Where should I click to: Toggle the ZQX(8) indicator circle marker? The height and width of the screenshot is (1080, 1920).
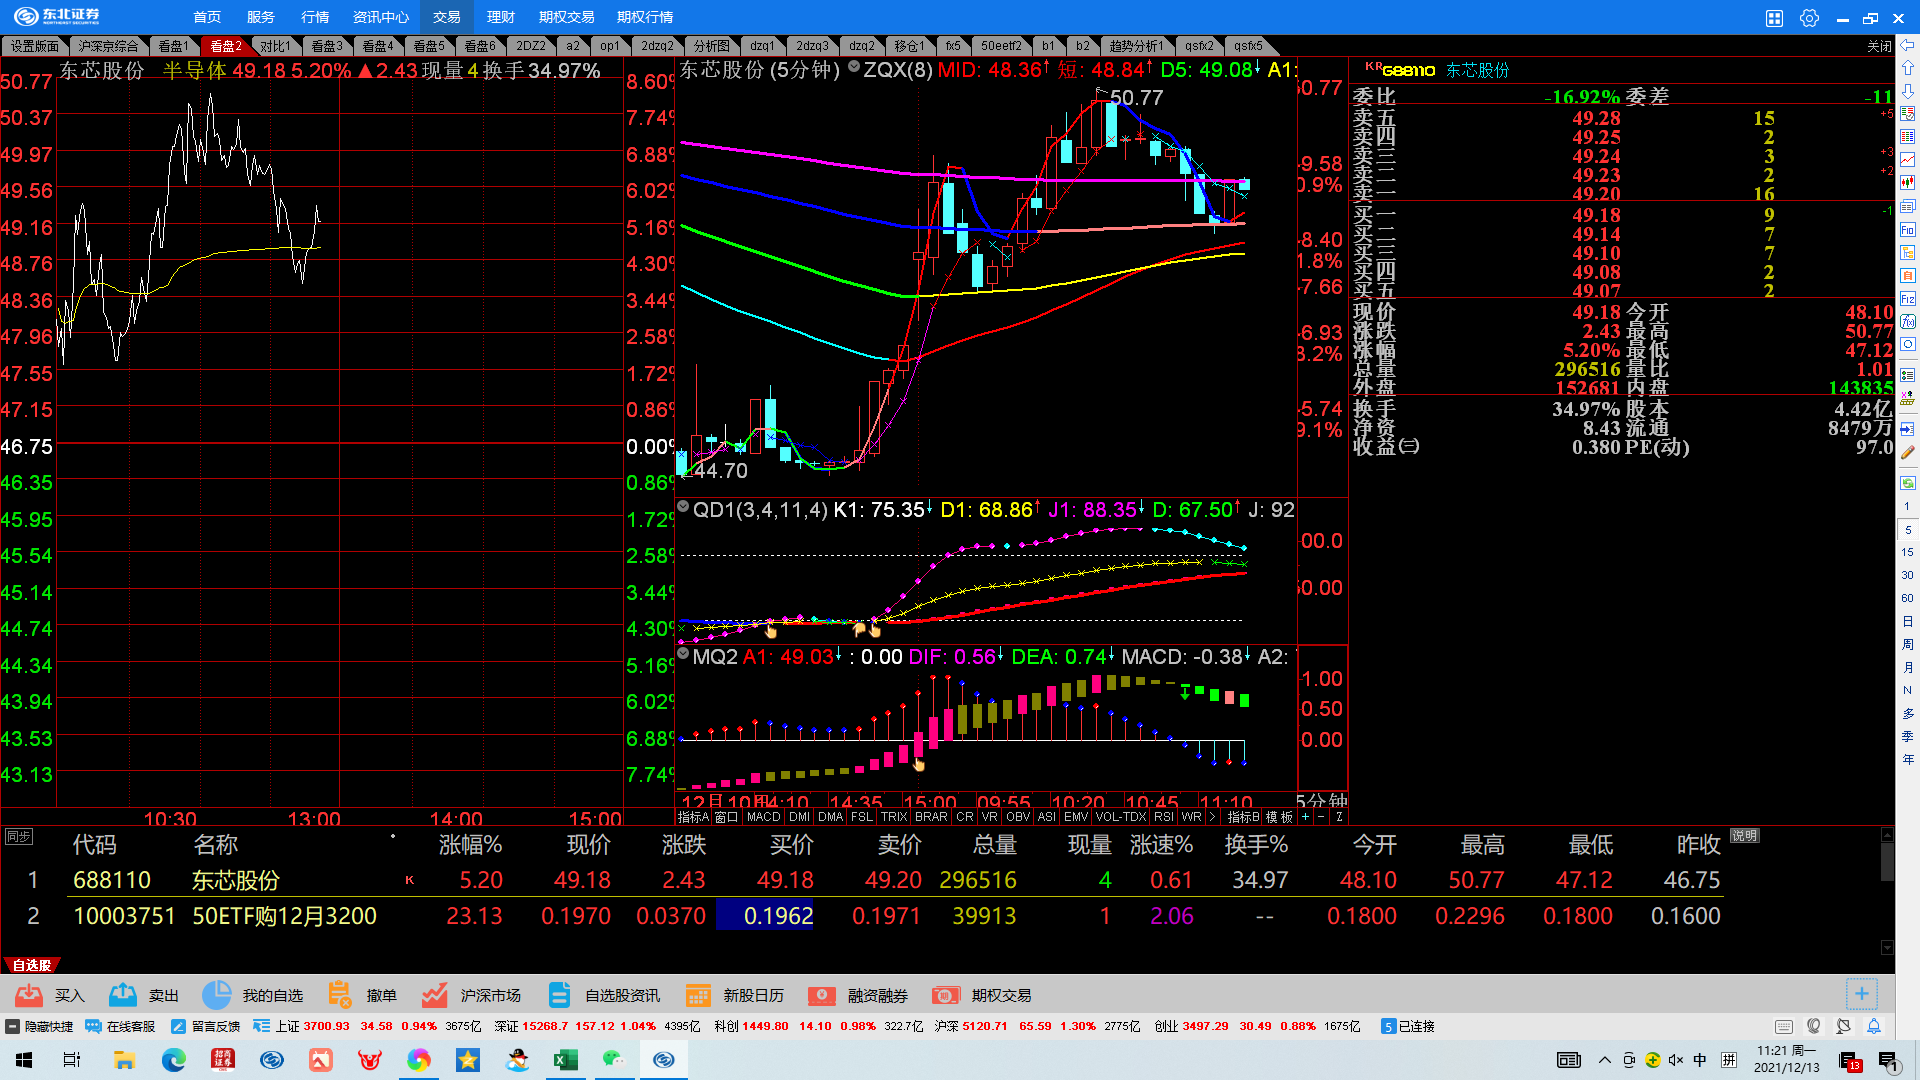[x=854, y=67]
